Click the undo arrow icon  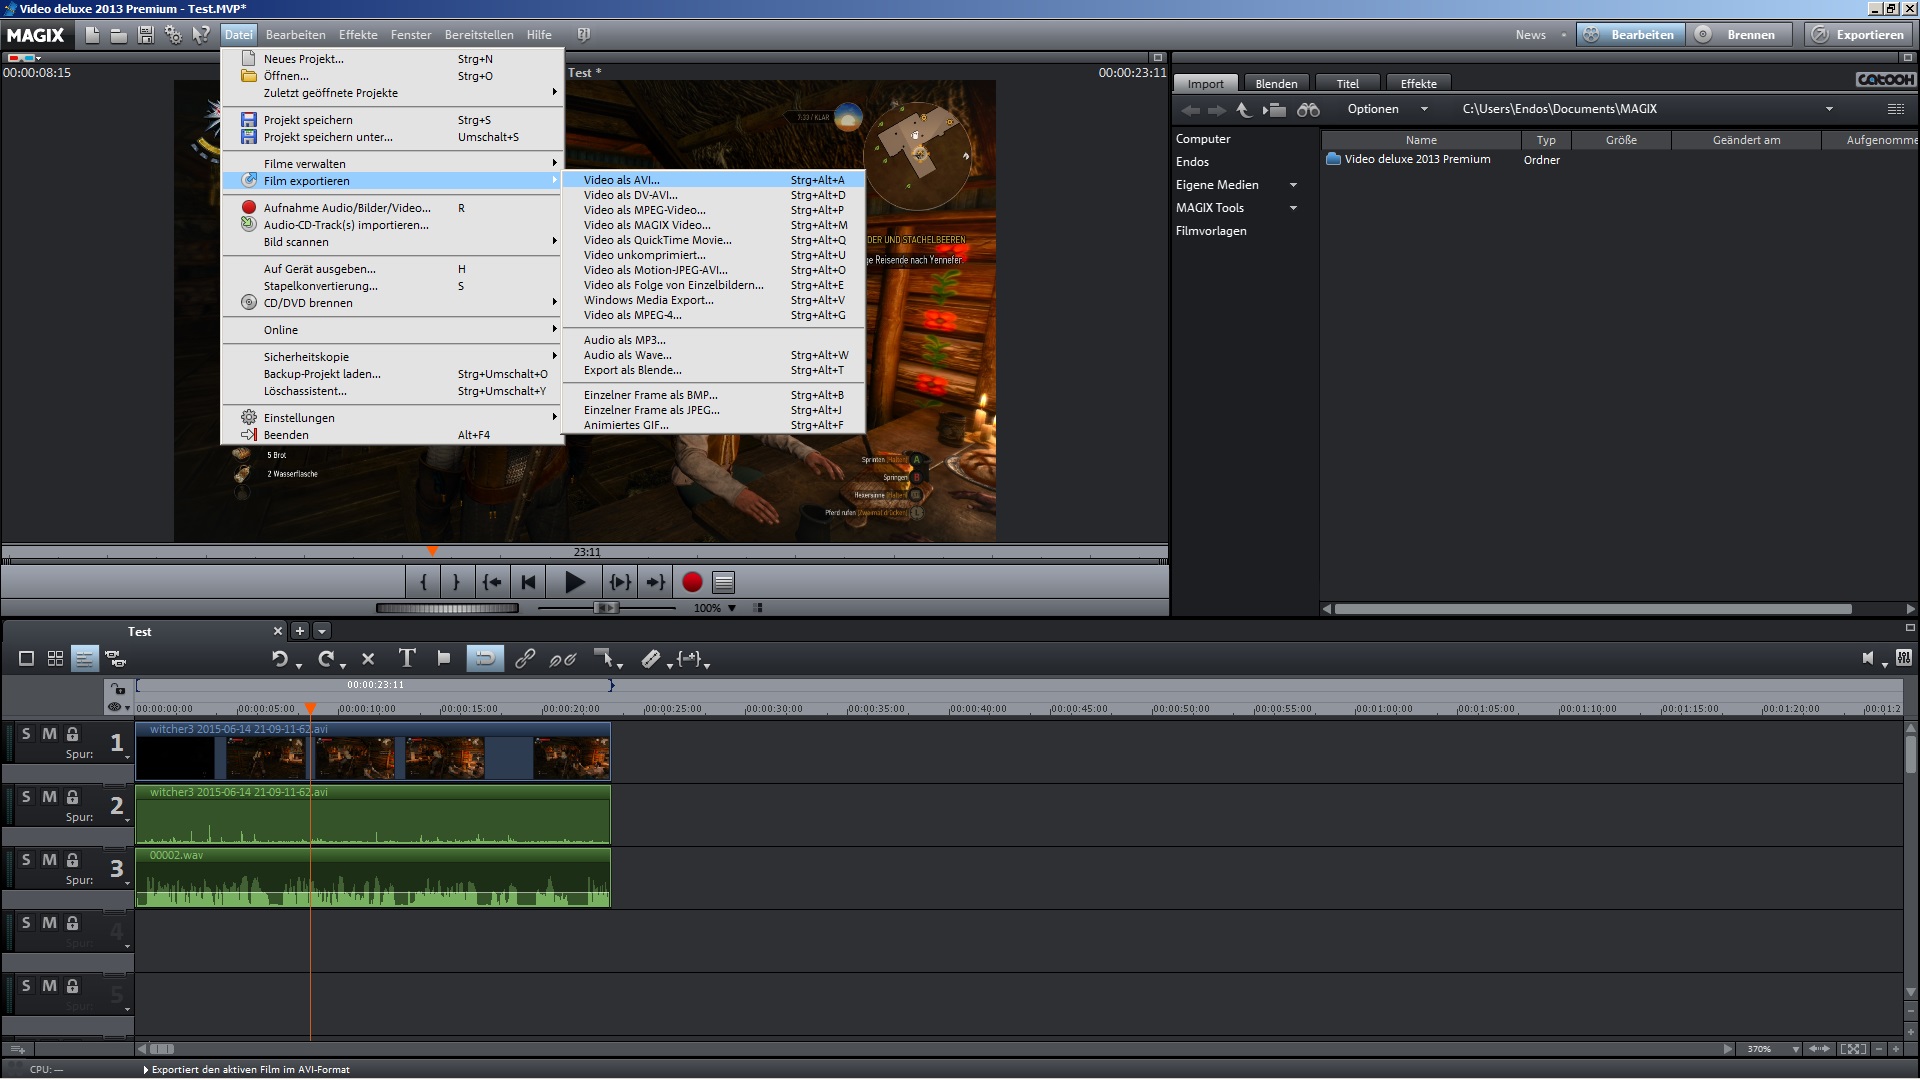[x=280, y=659]
